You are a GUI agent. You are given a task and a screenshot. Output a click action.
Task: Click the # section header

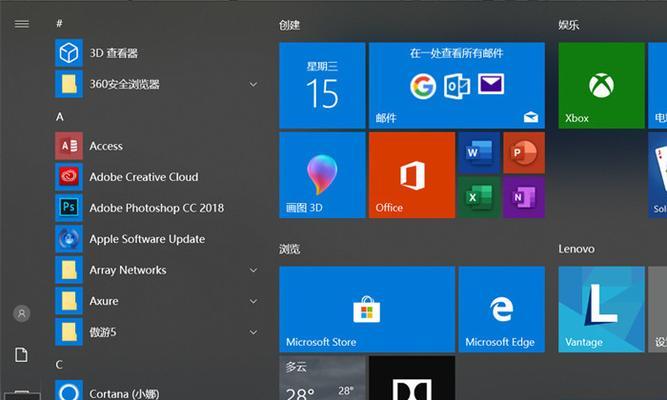pos(59,23)
